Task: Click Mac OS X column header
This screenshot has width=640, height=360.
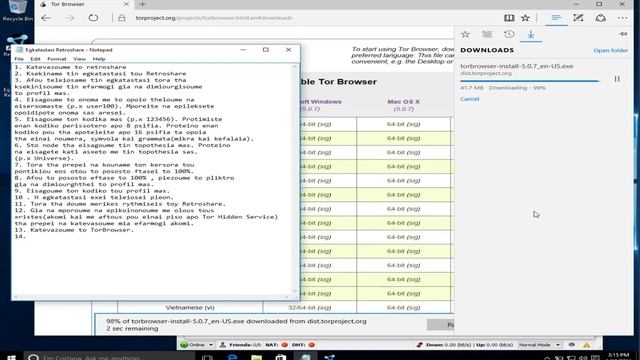Action: tap(403, 102)
